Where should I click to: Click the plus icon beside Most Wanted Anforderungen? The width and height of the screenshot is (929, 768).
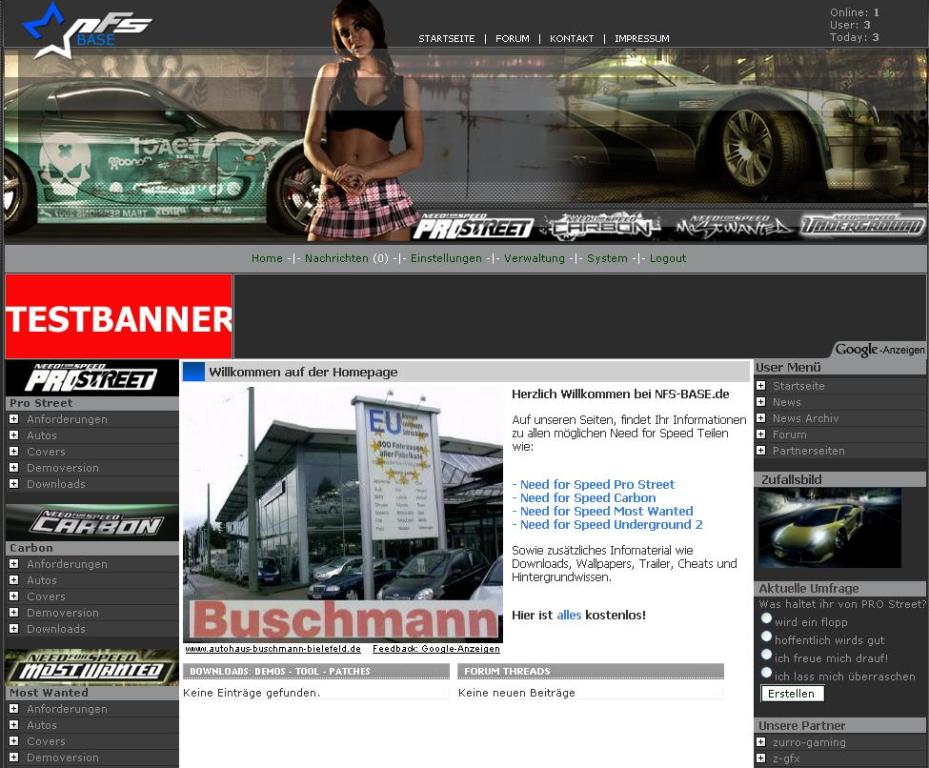(14, 709)
